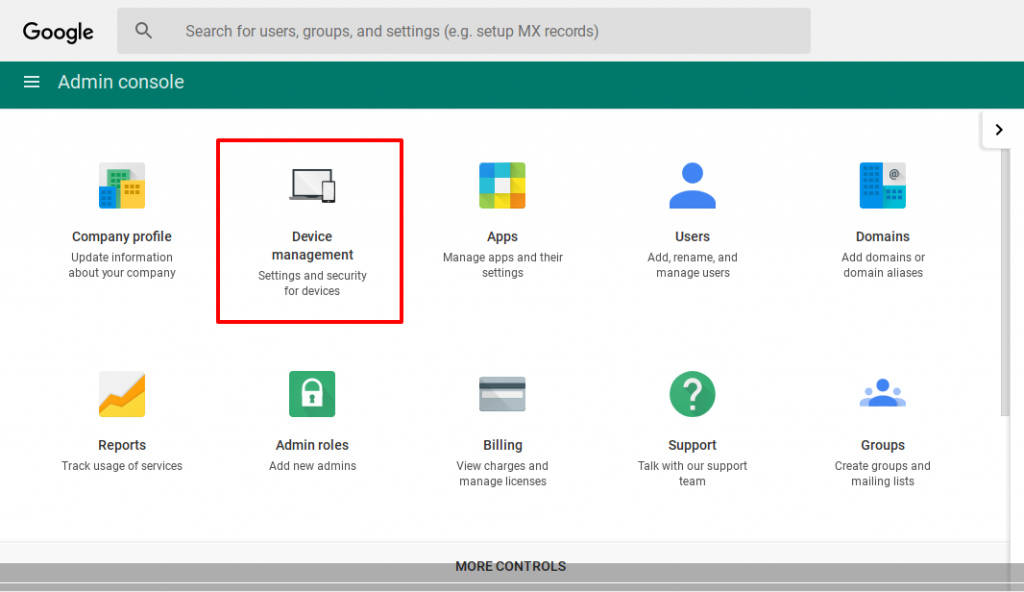
Task: Click 'Add new admins' text
Action: (x=312, y=466)
